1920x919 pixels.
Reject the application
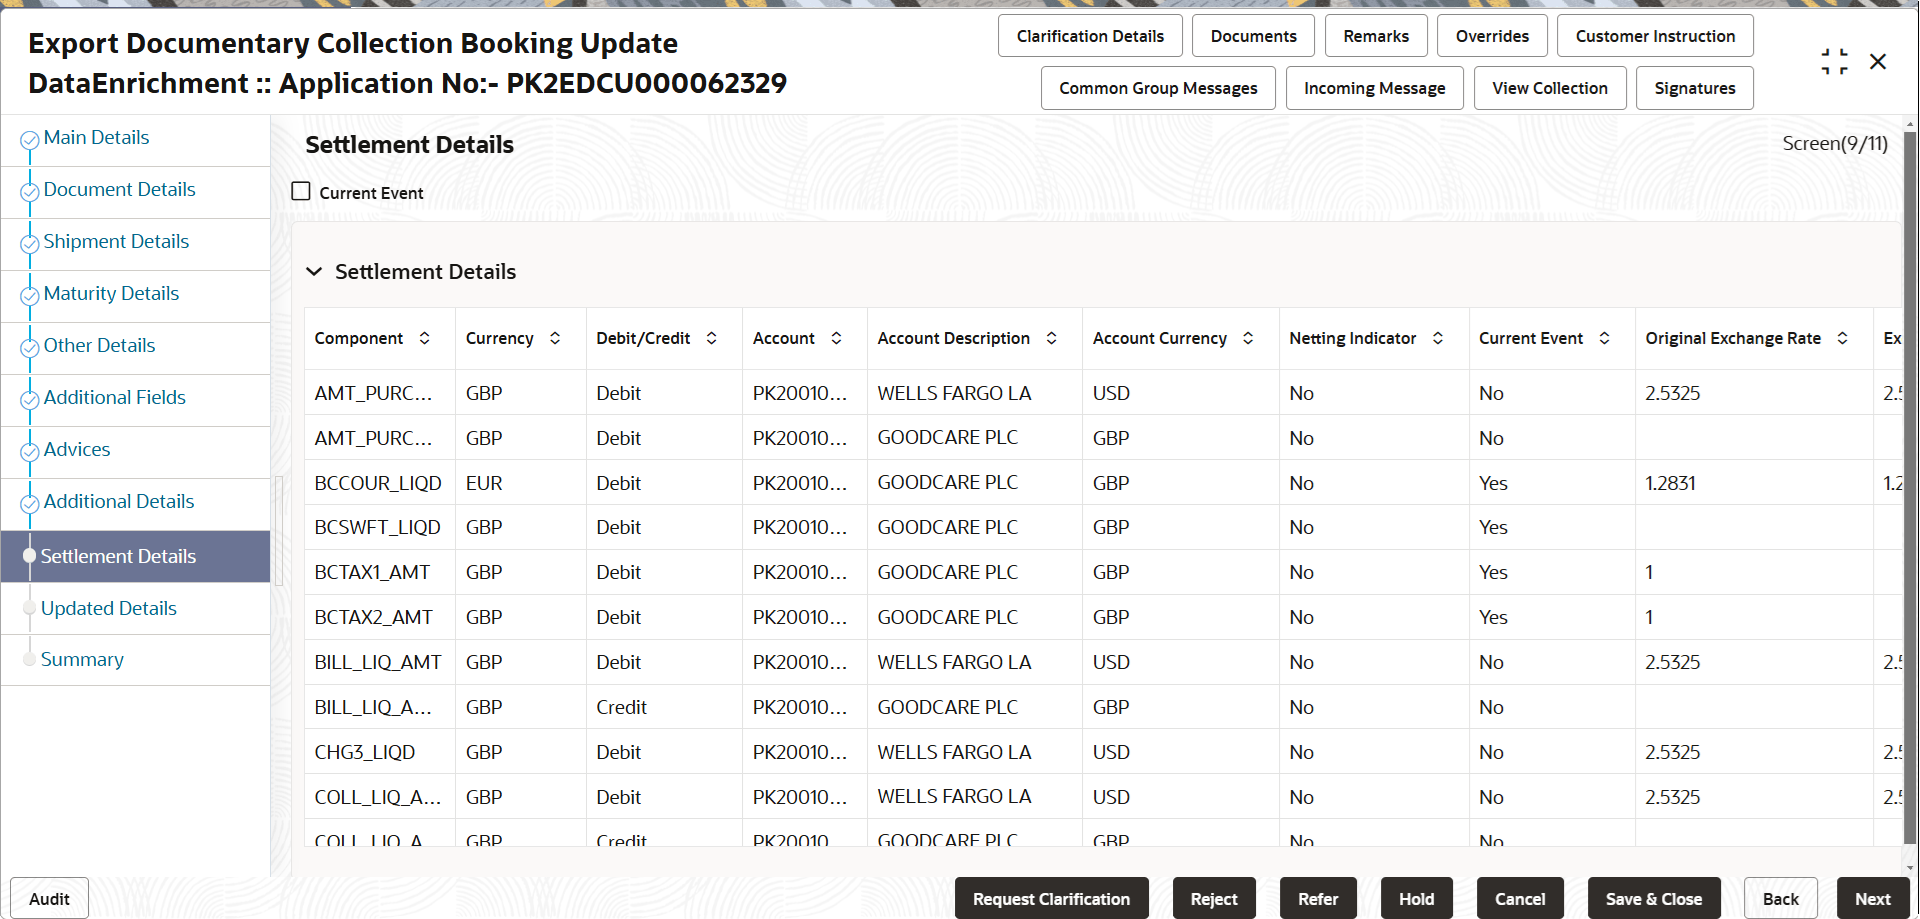(x=1214, y=899)
